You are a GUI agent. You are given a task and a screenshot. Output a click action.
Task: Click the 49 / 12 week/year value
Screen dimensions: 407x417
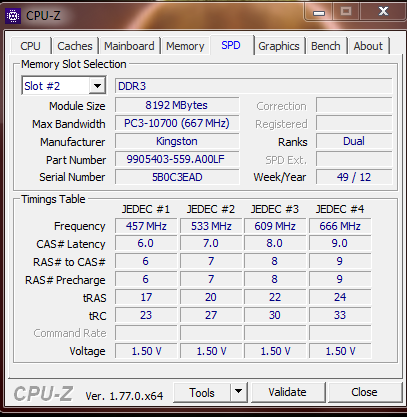click(x=354, y=177)
